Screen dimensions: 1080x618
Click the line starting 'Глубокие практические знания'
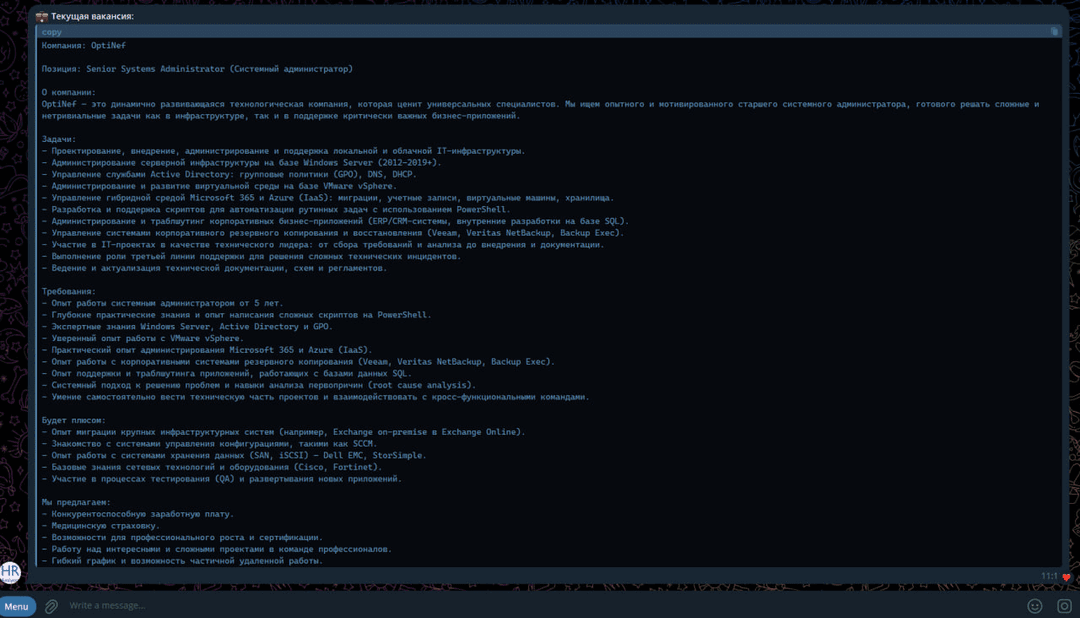click(x=236, y=315)
